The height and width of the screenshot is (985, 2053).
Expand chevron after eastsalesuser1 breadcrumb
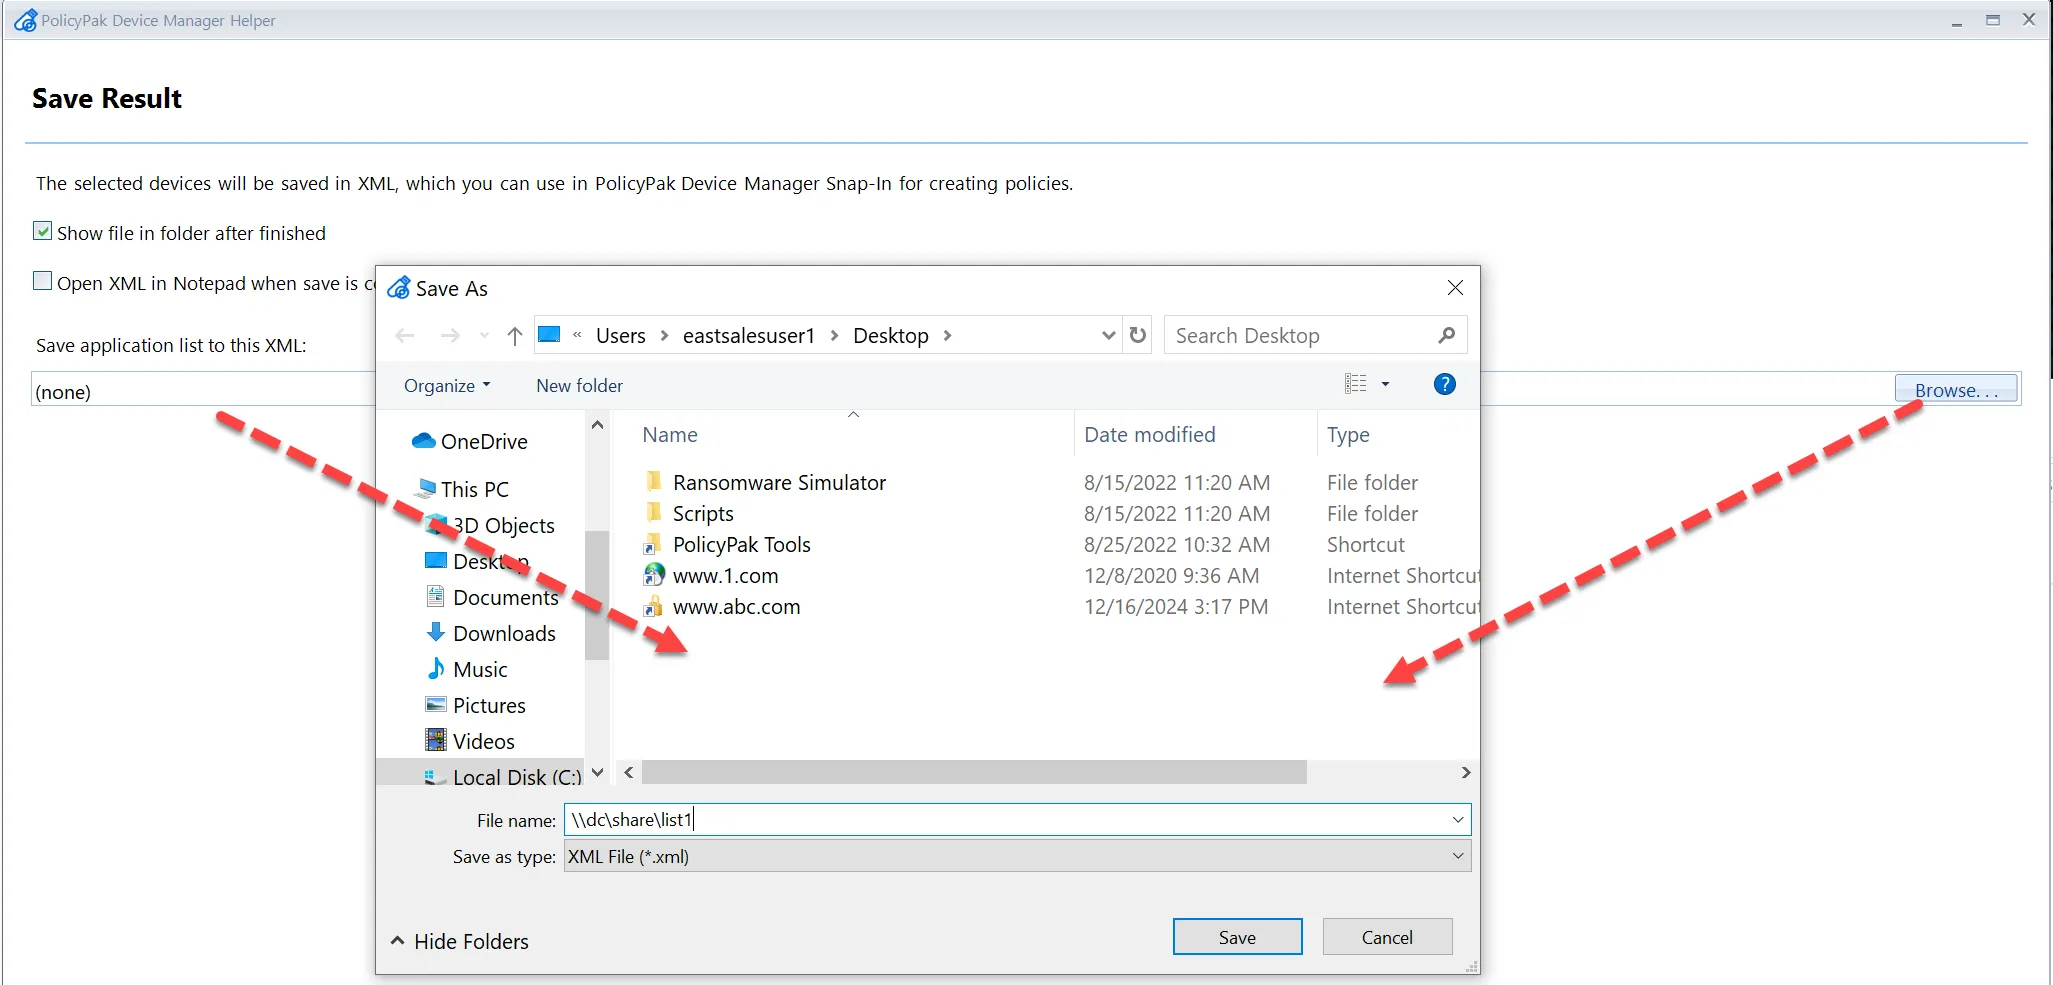[834, 336]
